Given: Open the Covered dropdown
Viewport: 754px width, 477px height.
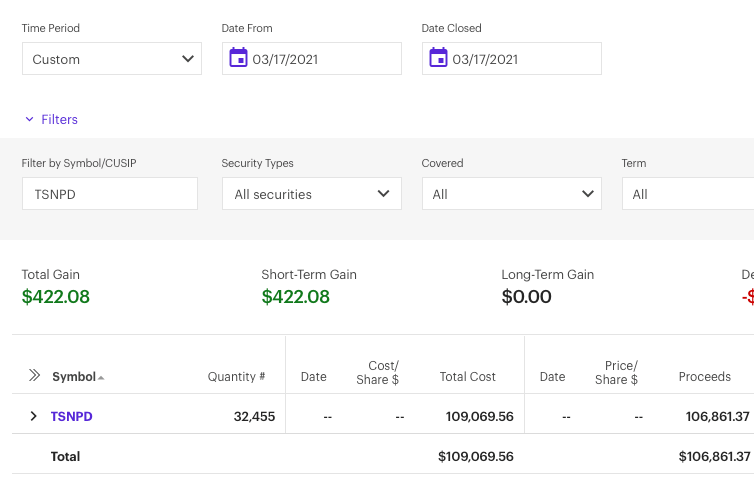Looking at the screenshot, I should [x=511, y=194].
